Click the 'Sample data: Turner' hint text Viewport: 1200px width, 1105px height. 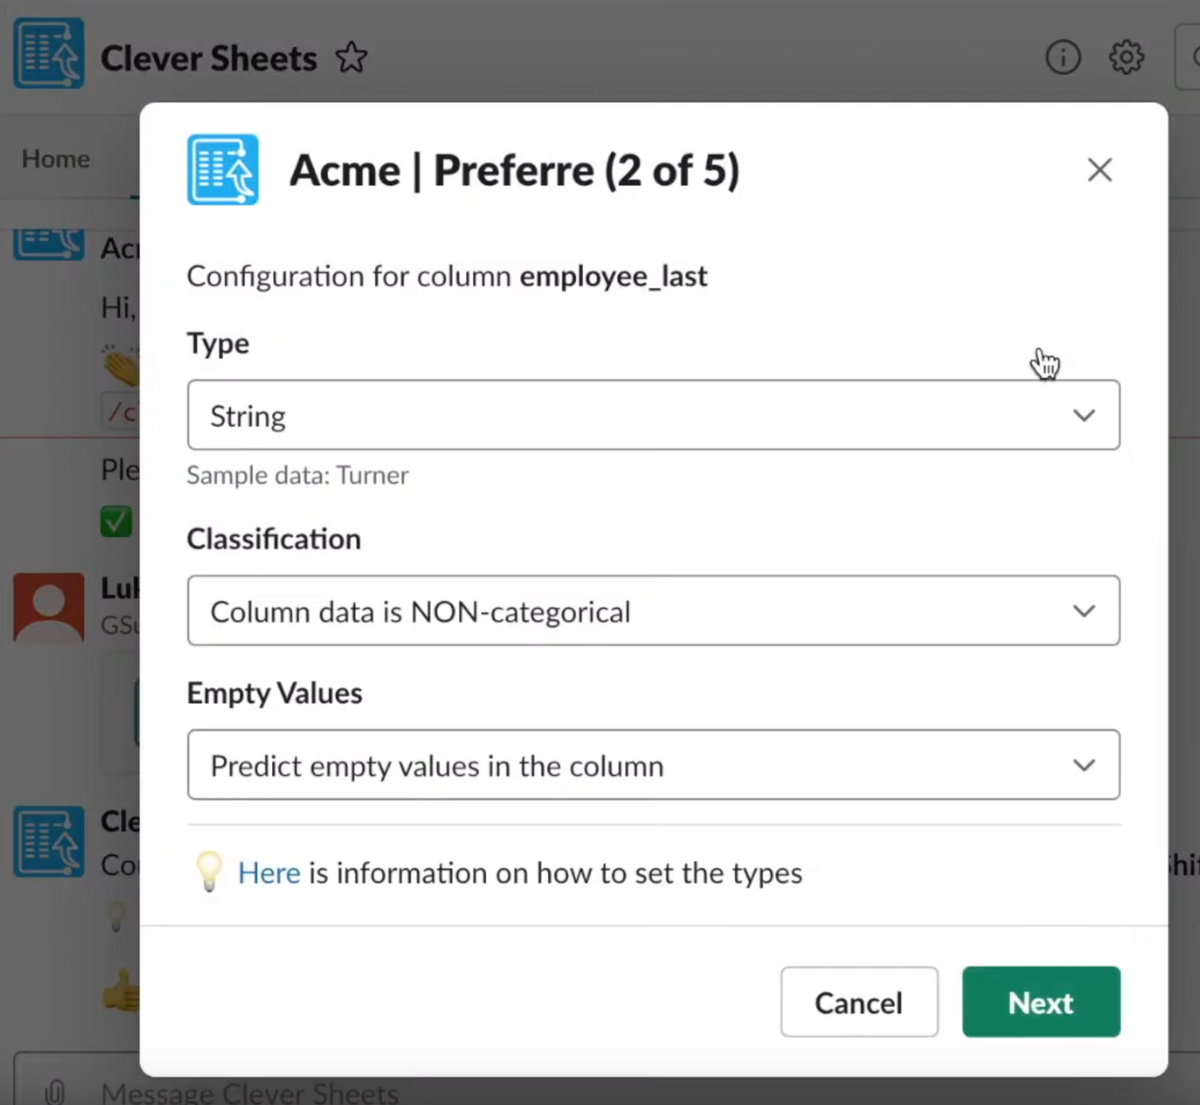coord(298,475)
